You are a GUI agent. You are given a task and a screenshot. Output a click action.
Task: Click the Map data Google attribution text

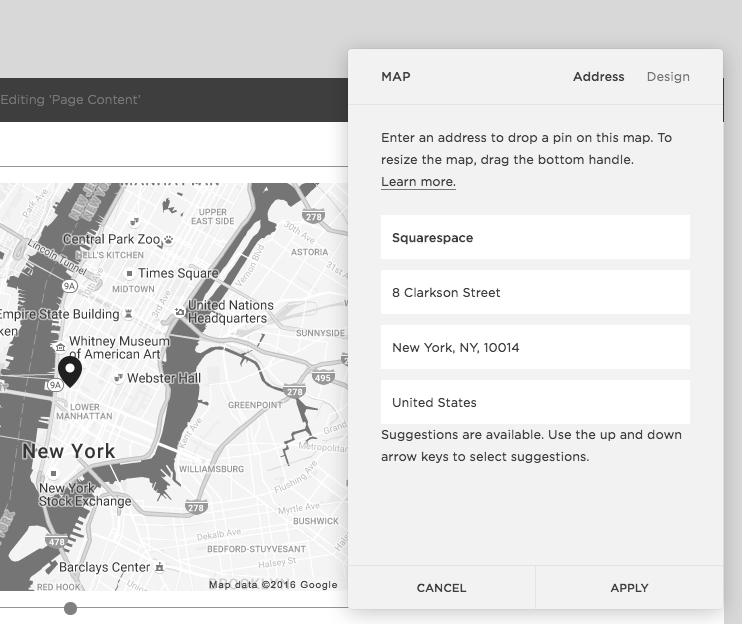point(273,585)
